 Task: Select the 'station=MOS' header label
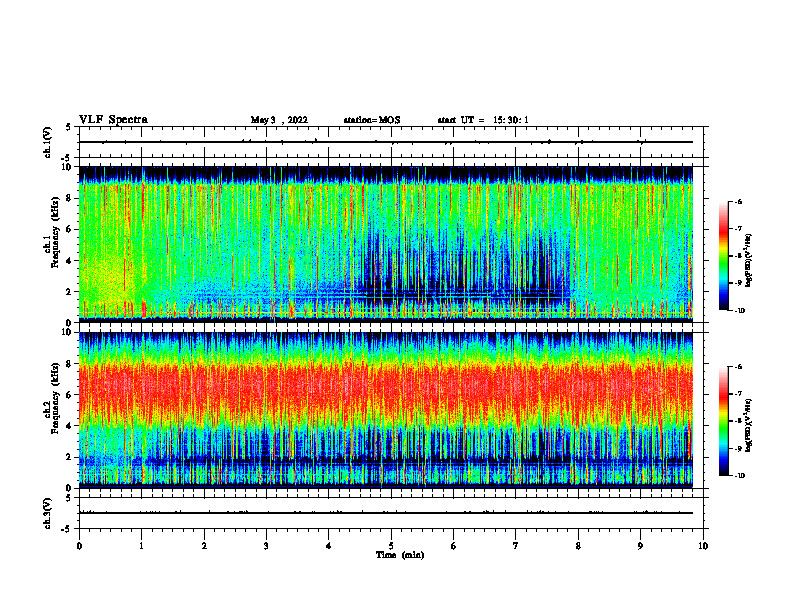click(372, 120)
